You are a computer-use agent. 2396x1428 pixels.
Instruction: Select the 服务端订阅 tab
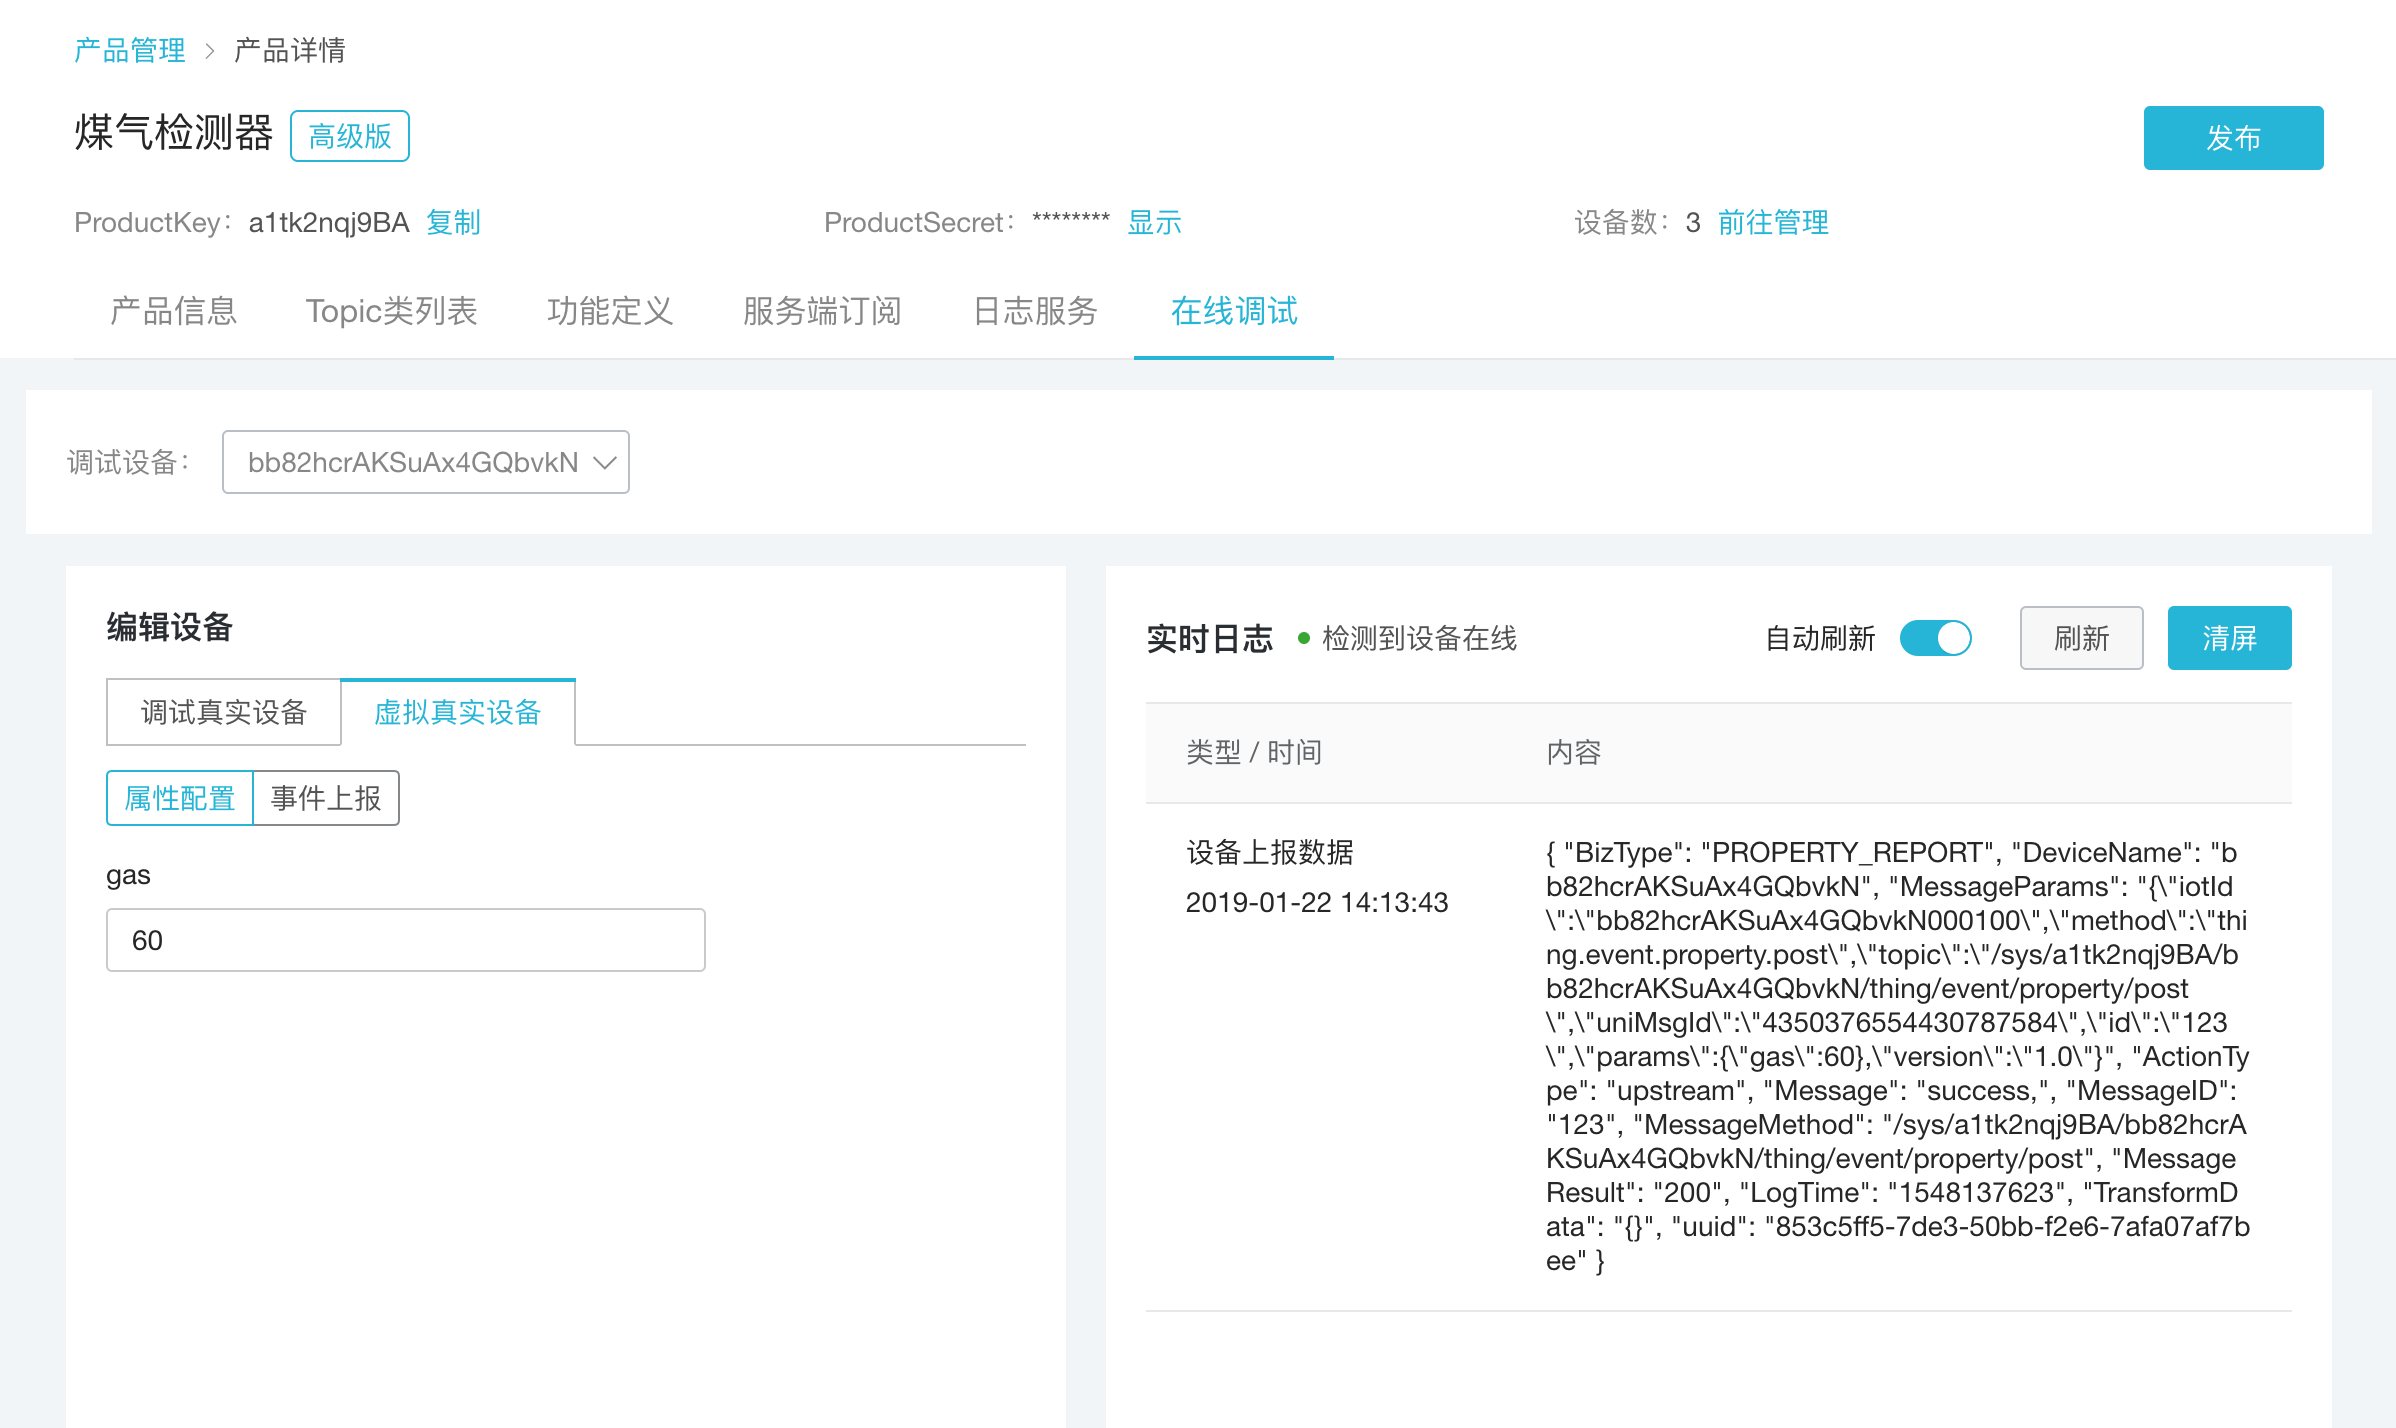tap(822, 311)
